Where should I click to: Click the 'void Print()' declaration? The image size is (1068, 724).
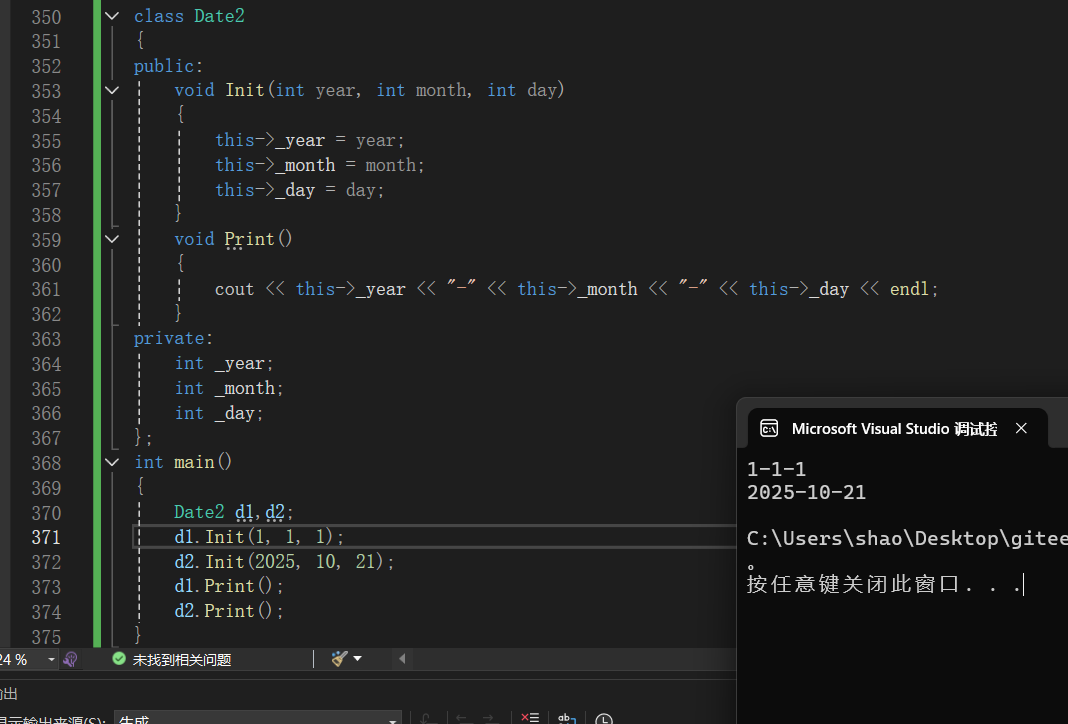point(234,239)
